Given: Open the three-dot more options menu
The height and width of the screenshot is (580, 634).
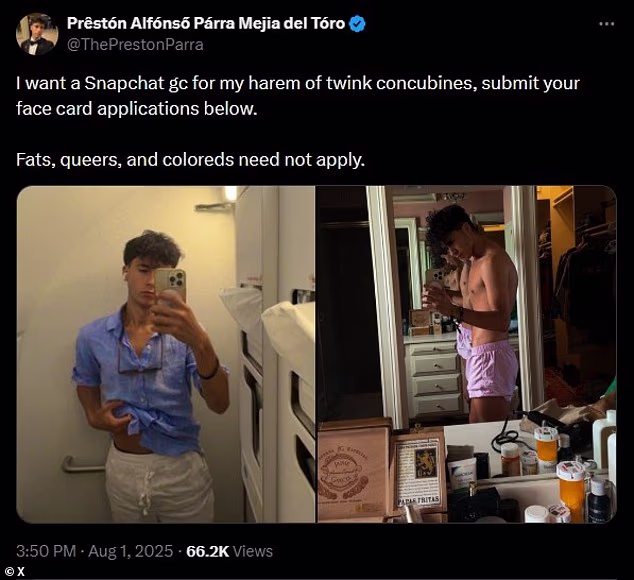Looking at the screenshot, I should [x=605, y=24].
